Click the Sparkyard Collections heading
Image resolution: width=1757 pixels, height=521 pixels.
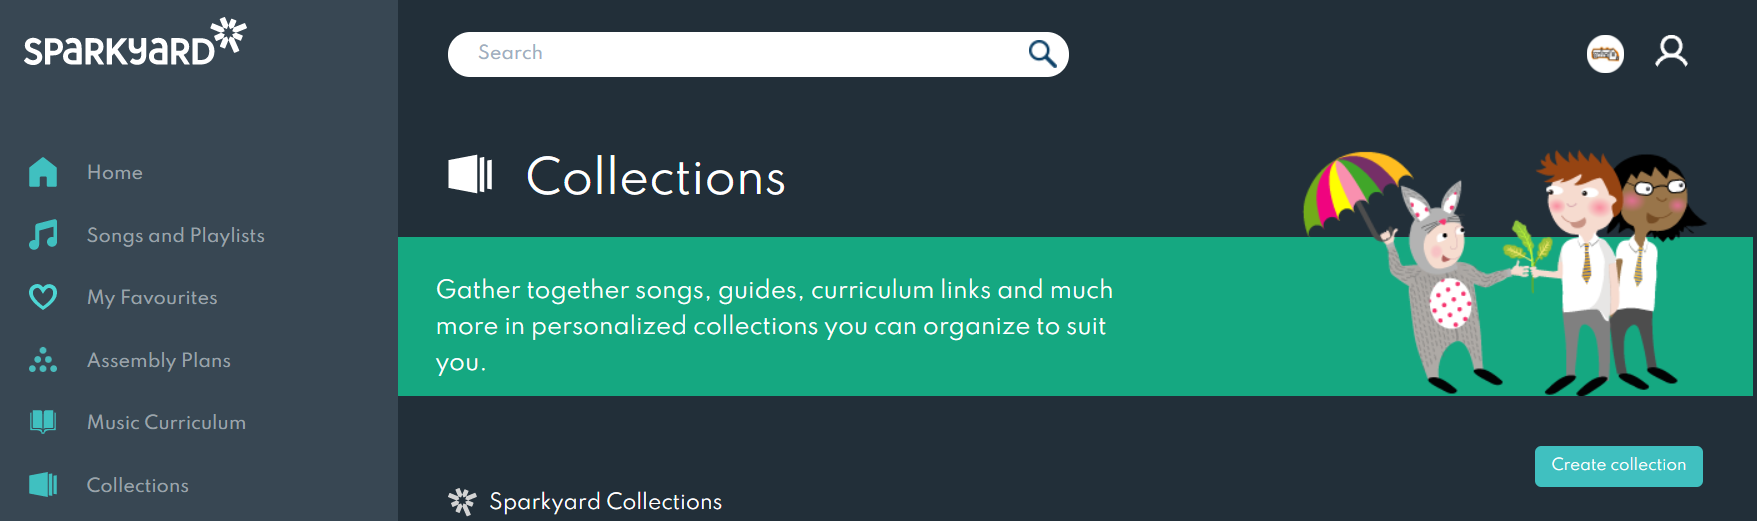point(605,501)
